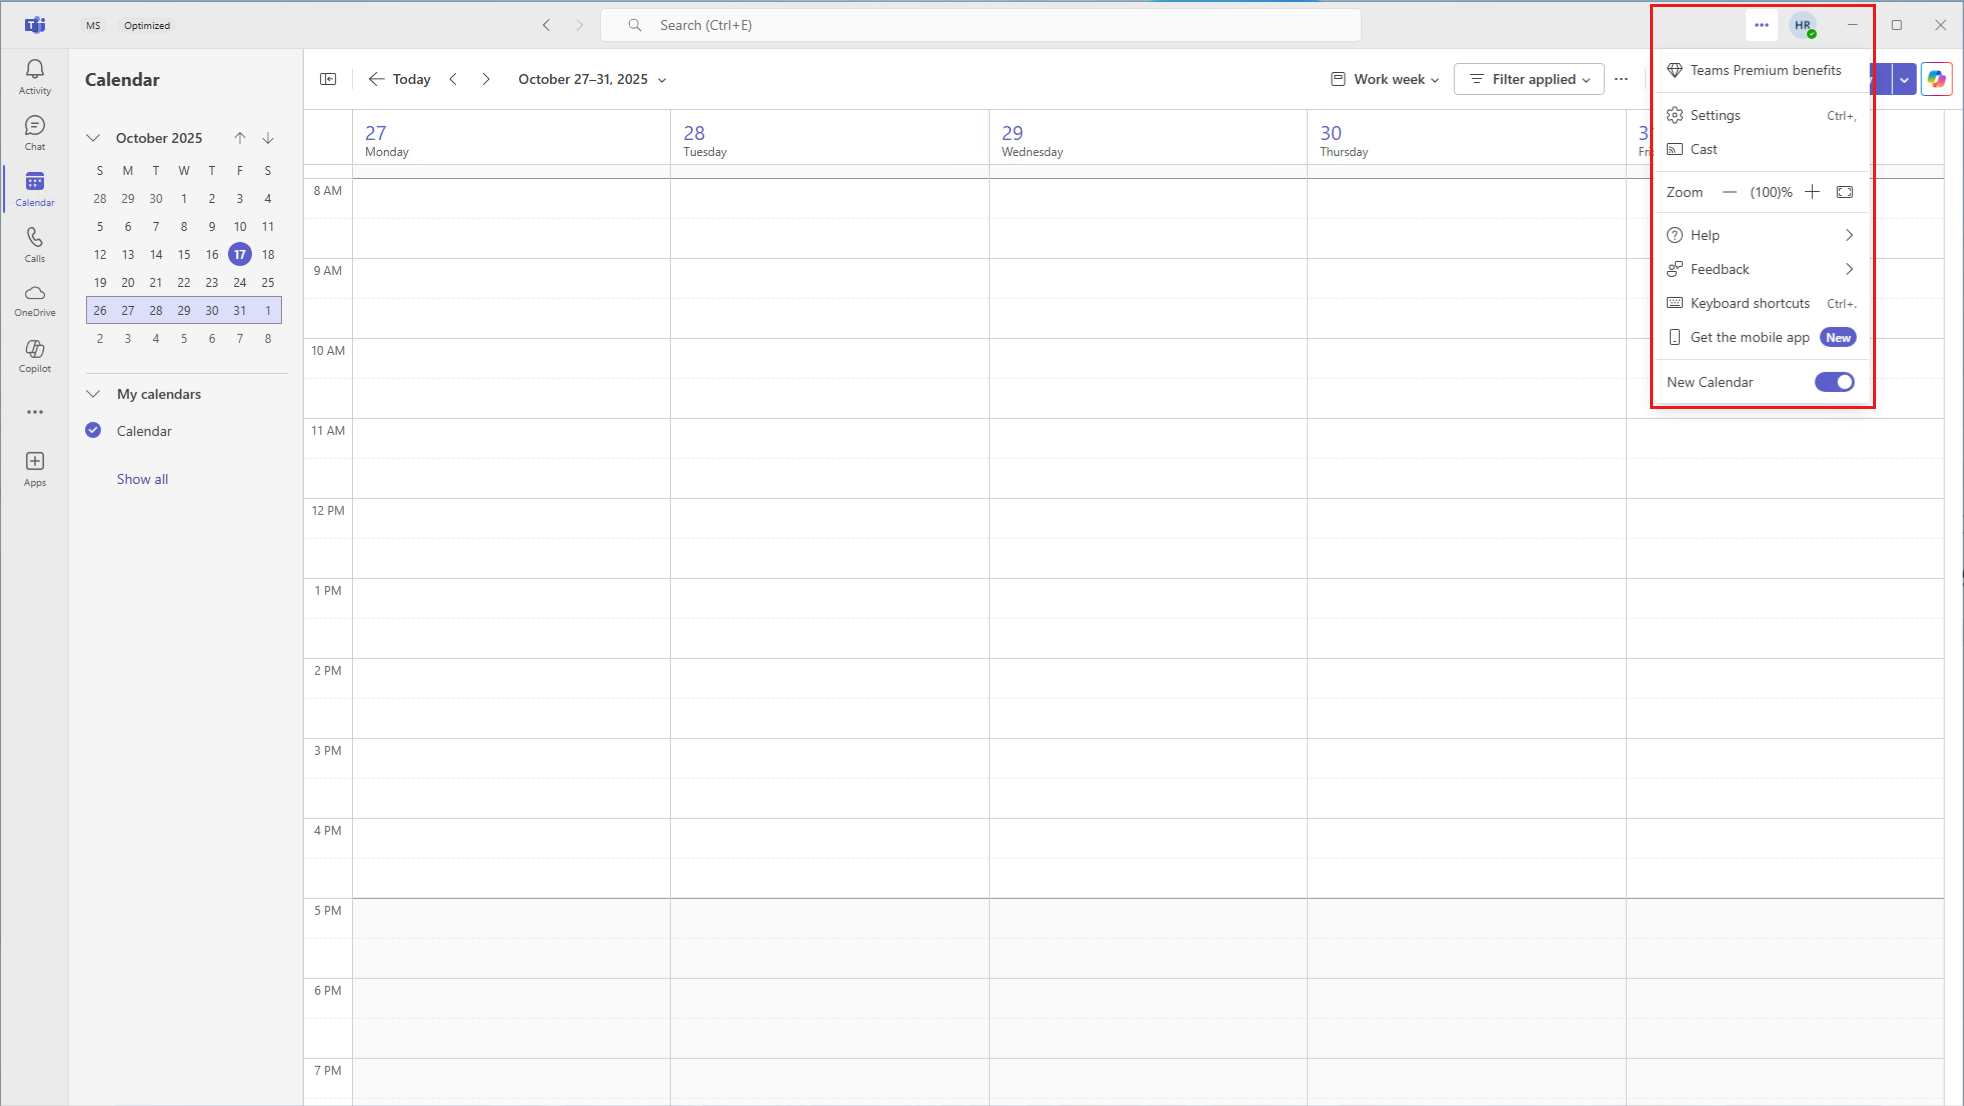Click zoom fit-to-screen icon in menu
The width and height of the screenshot is (1964, 1106).
pyautogui.click(x=1845, y=192)
